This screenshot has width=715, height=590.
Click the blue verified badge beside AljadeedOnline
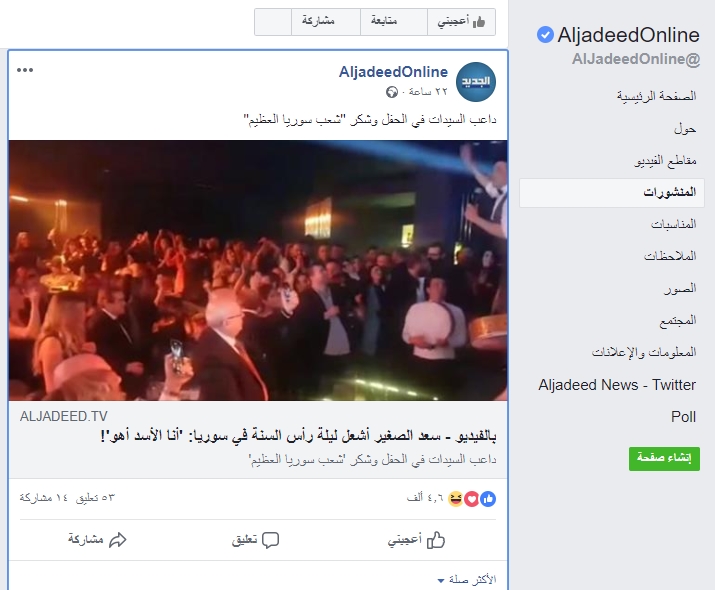545,35
